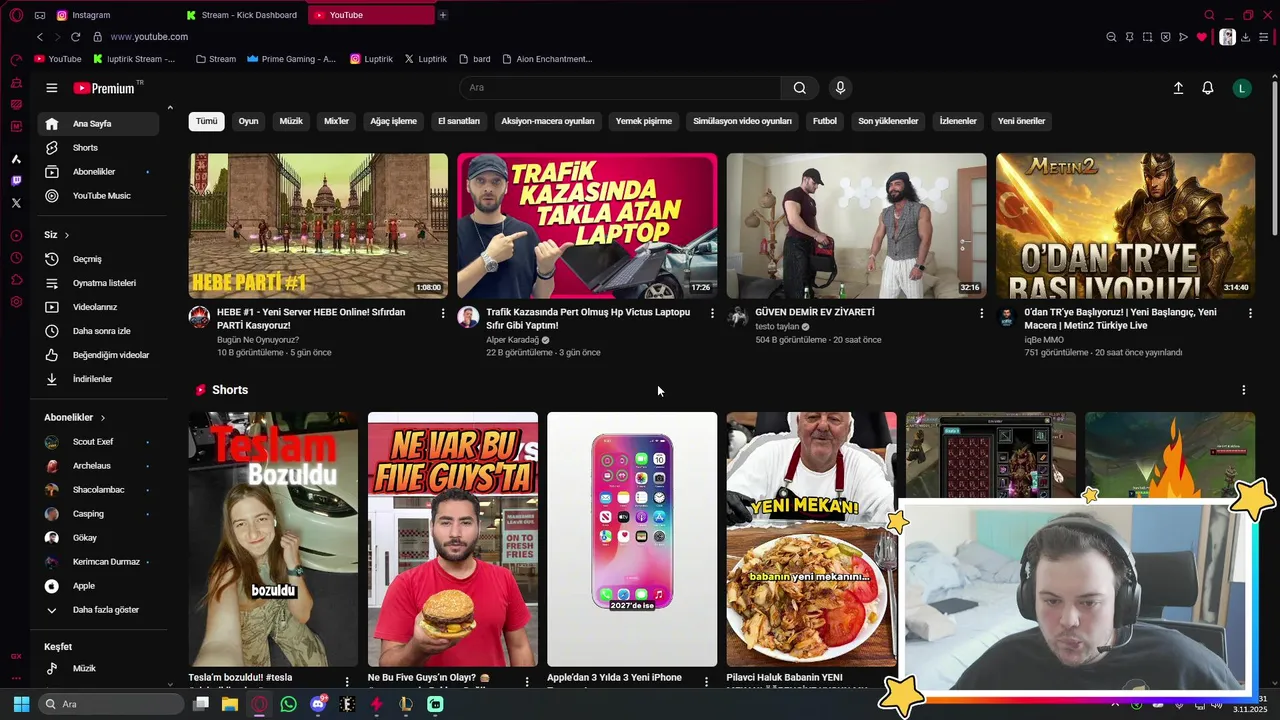Open Oynatma listeleri in the sidebar
The height and width of the screenshot is (720, 1280).
[x=98, y=283]
